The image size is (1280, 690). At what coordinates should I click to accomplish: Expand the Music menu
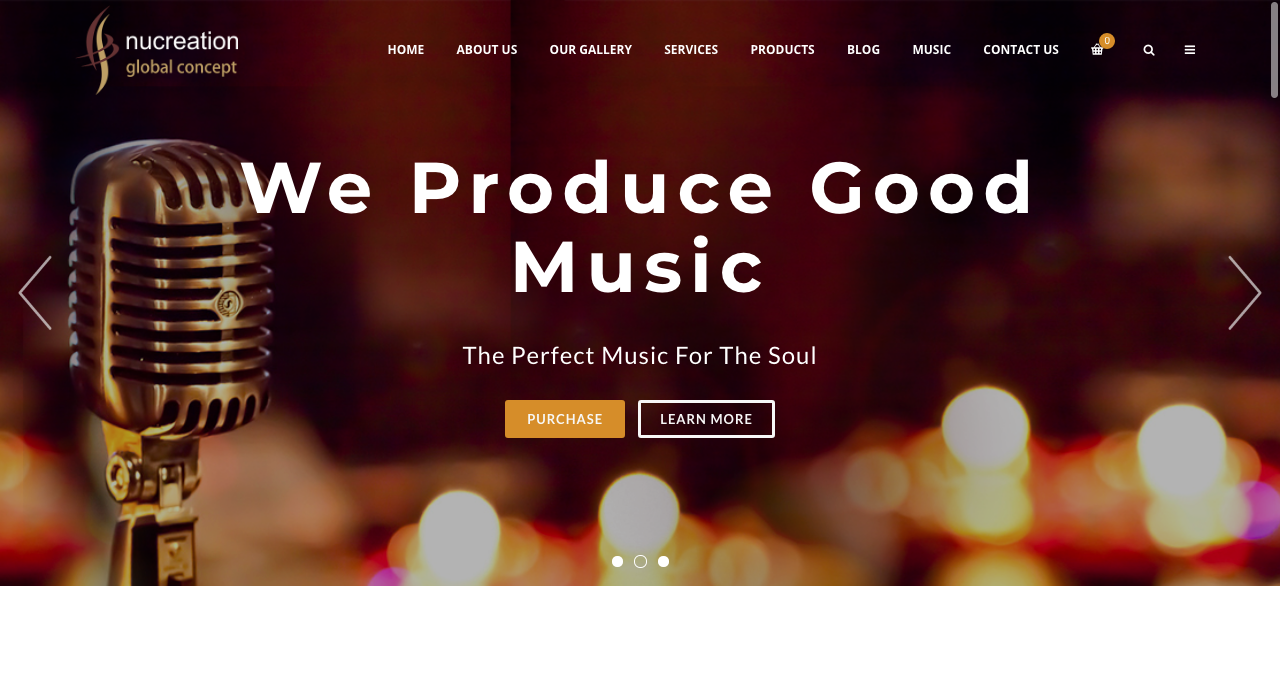pyautogui.click(x=932, y=50)
